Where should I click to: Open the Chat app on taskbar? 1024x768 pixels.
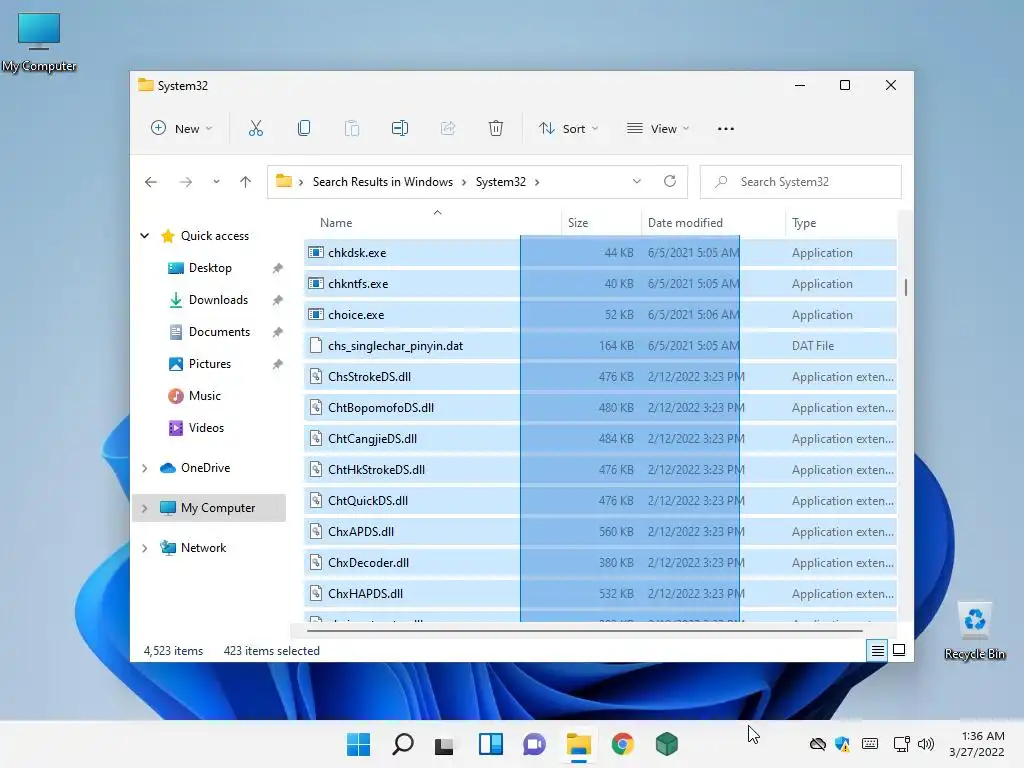[534, 744]
